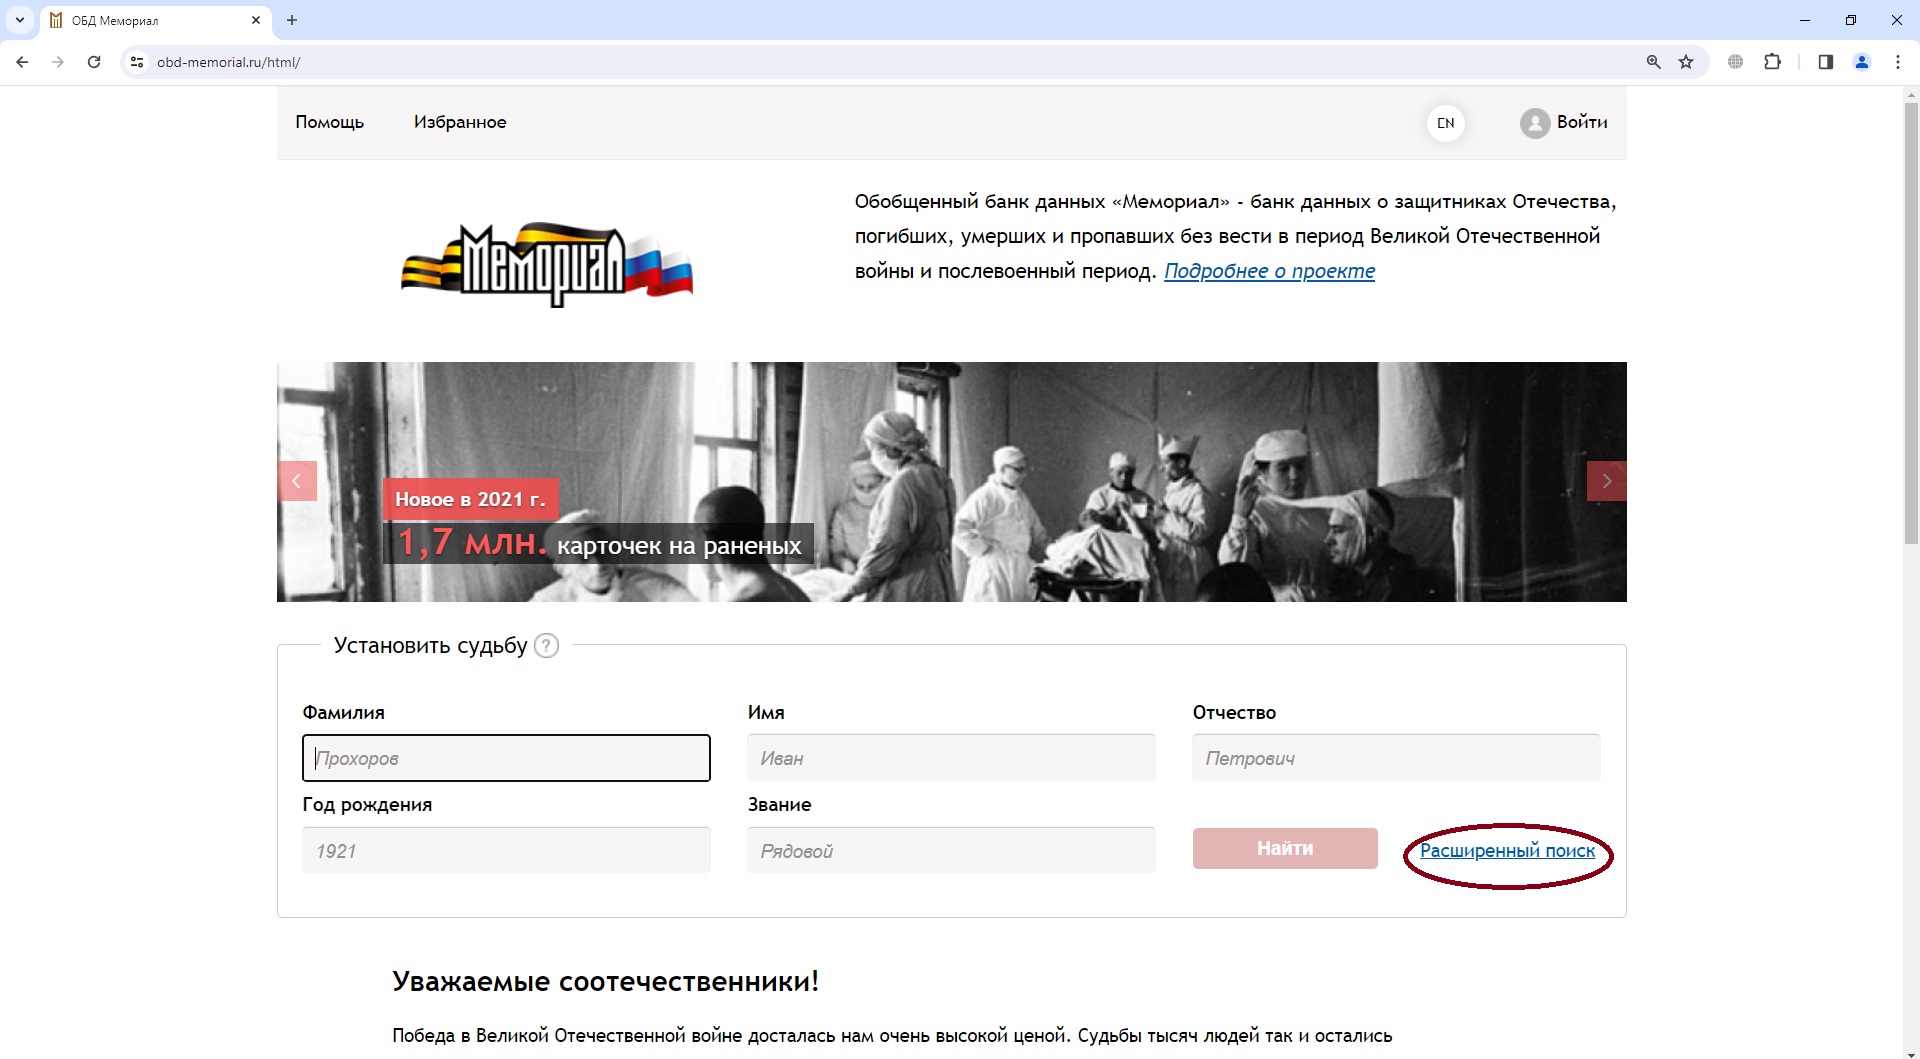Viewport: 1920px width, 1059px height.
Task: Open the browser side panel icon
Action: point(1825,61)
